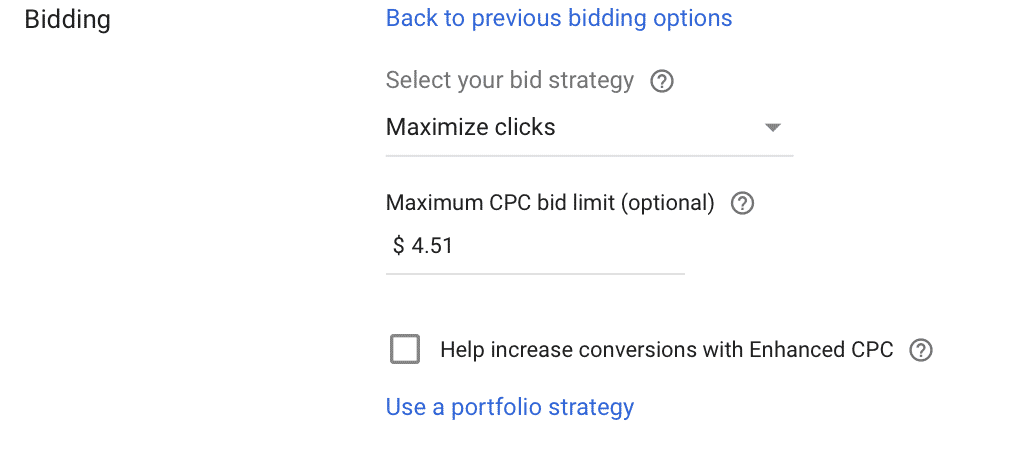Open help for Select your bid strategy
The height and width of the screenshot is (470, 1024).
coord(662,82)
